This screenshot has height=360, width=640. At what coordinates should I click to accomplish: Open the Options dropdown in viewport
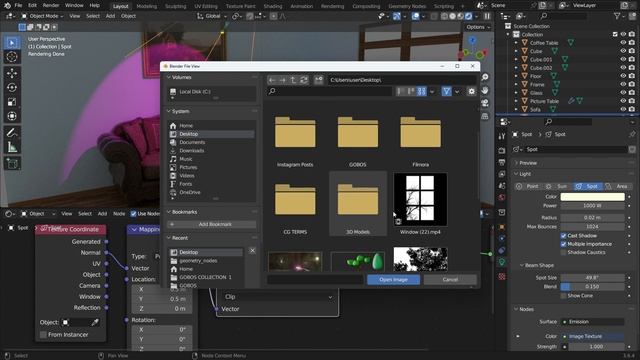pyautogui.click(x=478, y=27)
